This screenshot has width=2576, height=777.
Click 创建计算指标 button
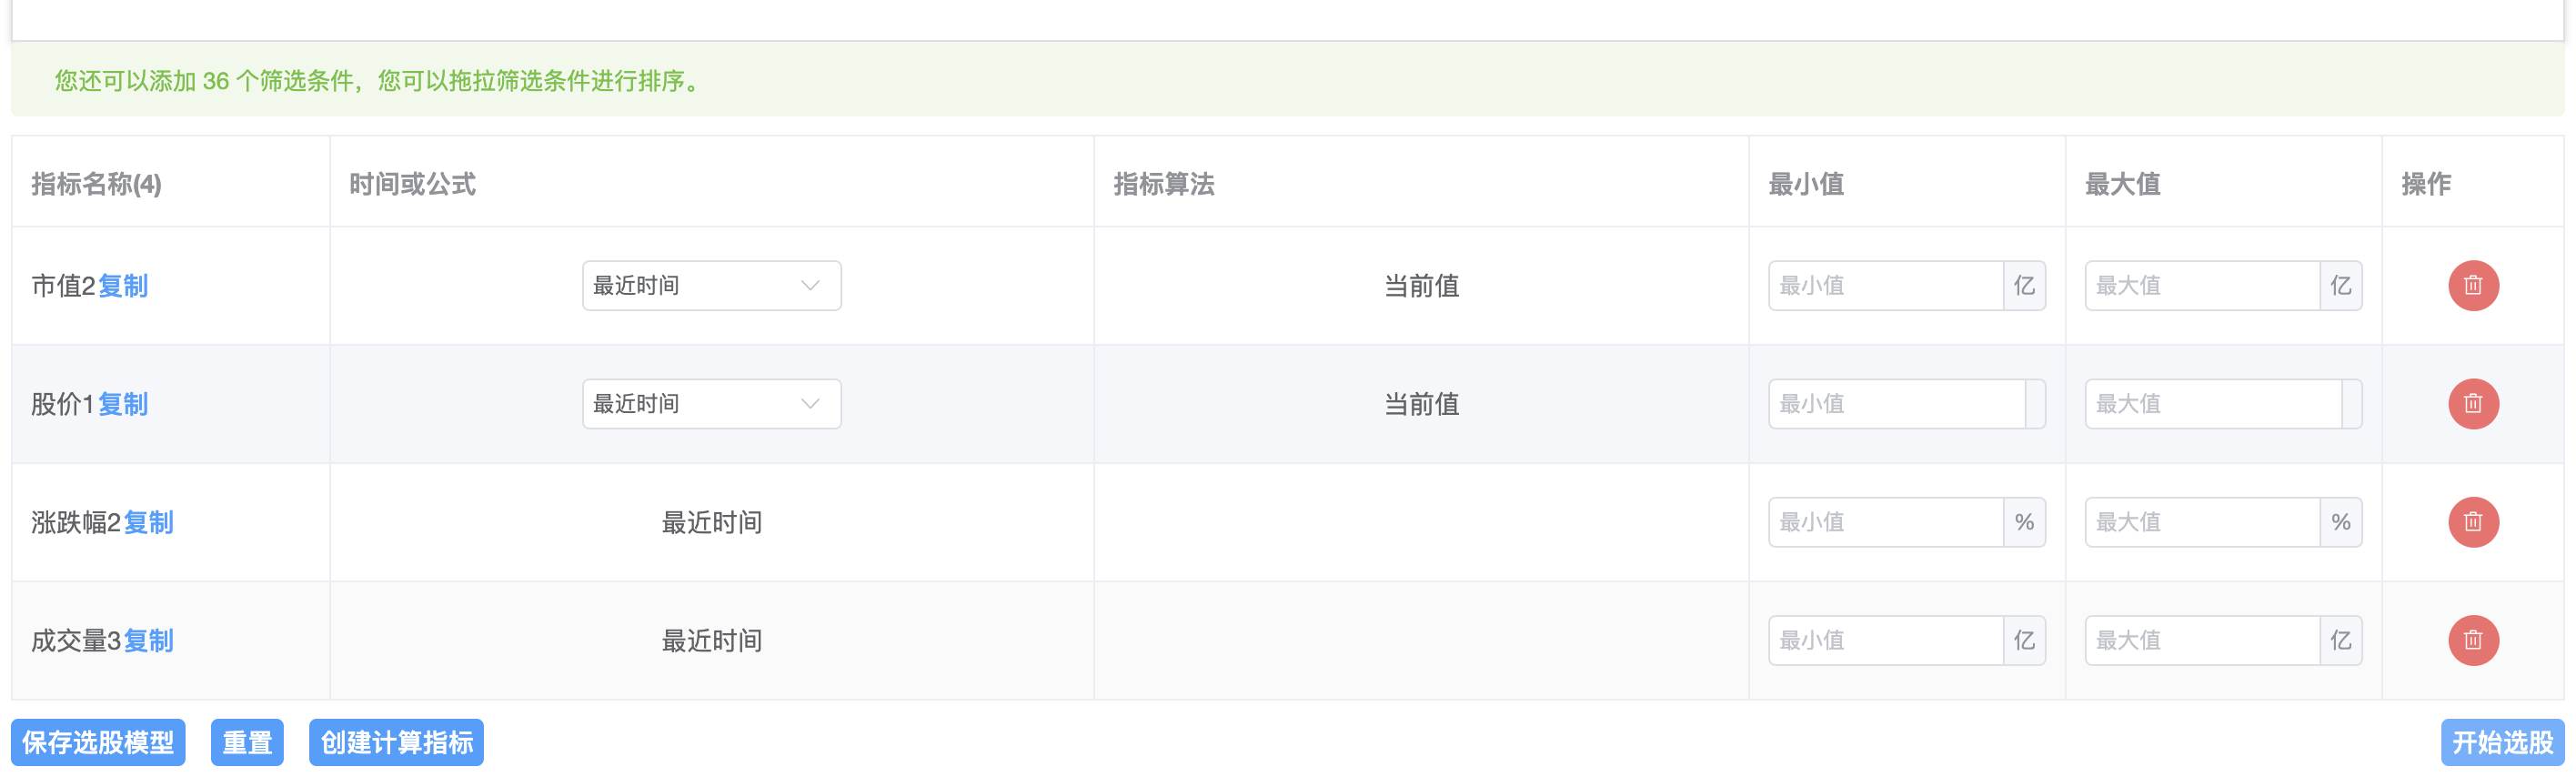[x=396, y=742]
